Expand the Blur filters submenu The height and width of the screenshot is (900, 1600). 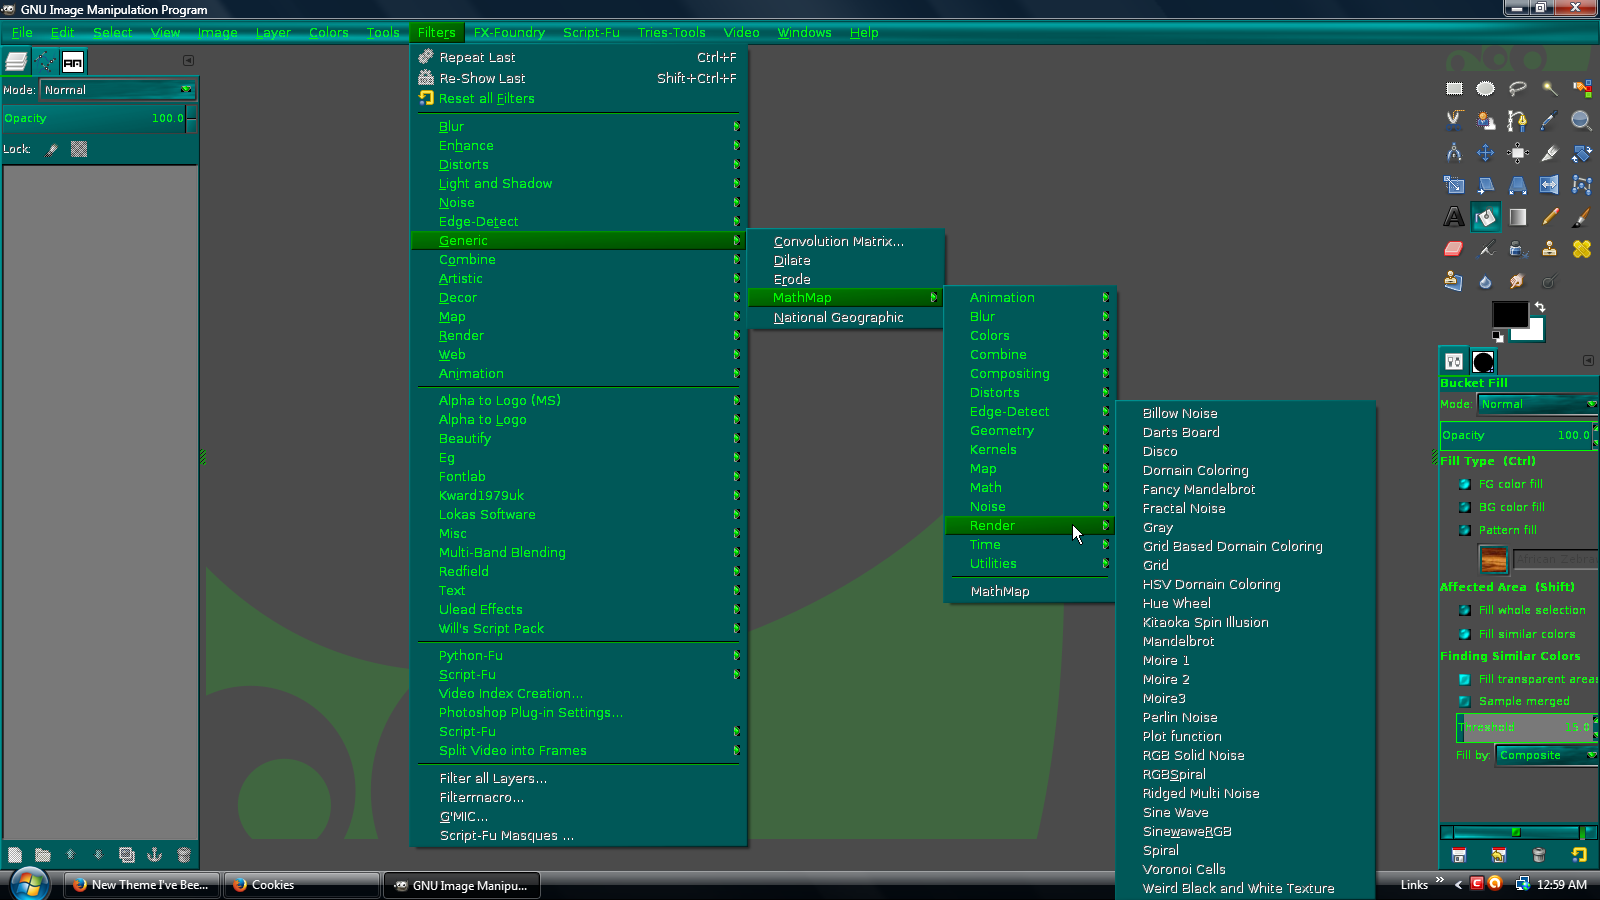pos(579,127)
